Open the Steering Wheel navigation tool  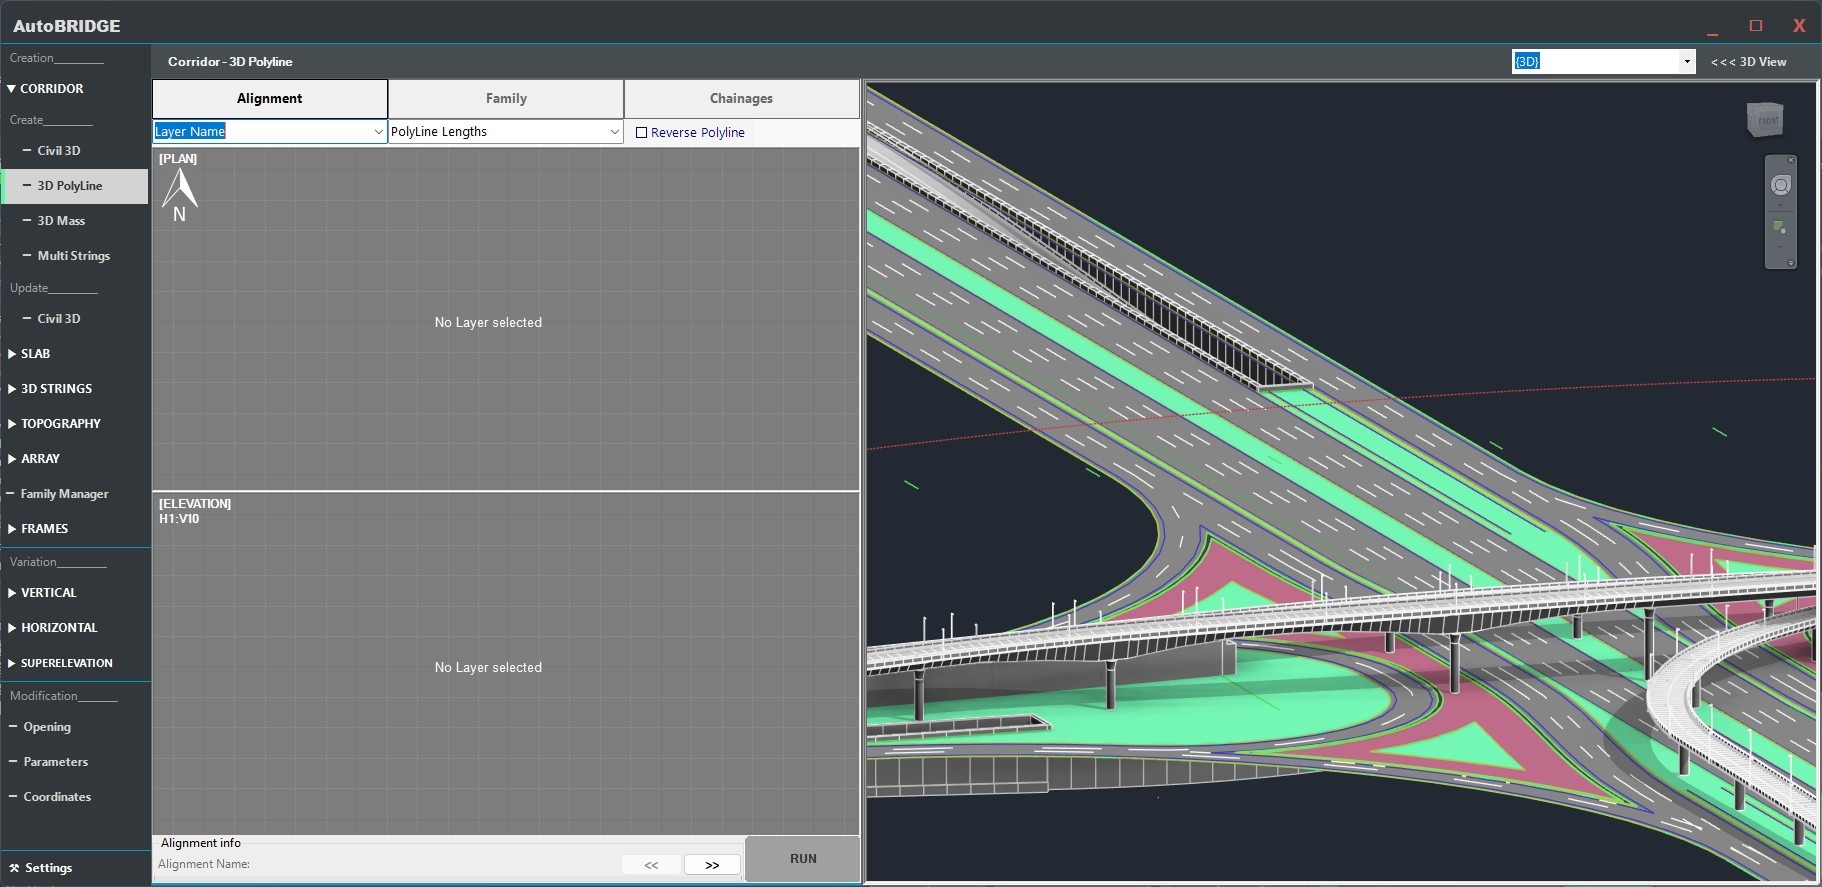(1780, 186)
